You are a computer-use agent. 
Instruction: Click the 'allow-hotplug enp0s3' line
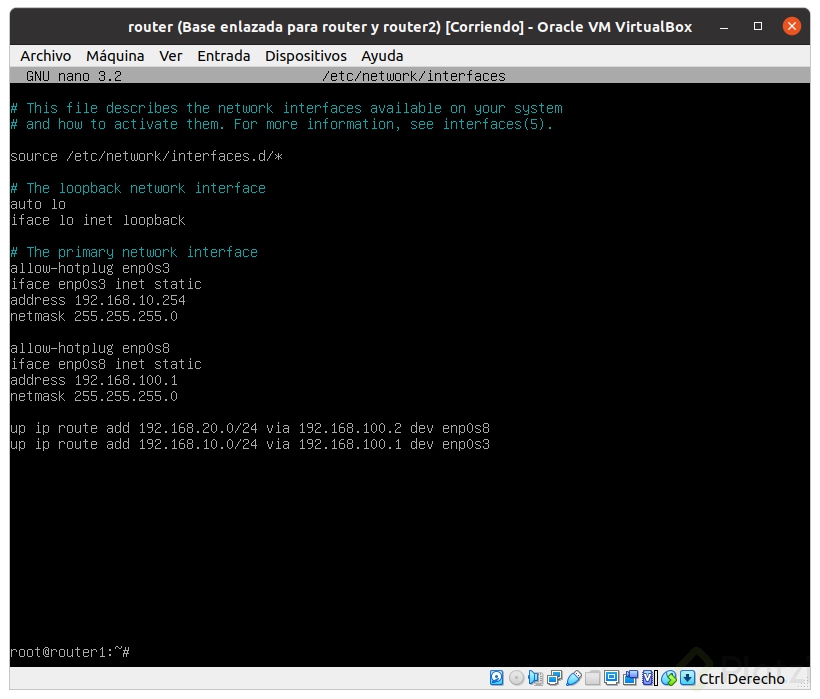[x=90, y=268]
